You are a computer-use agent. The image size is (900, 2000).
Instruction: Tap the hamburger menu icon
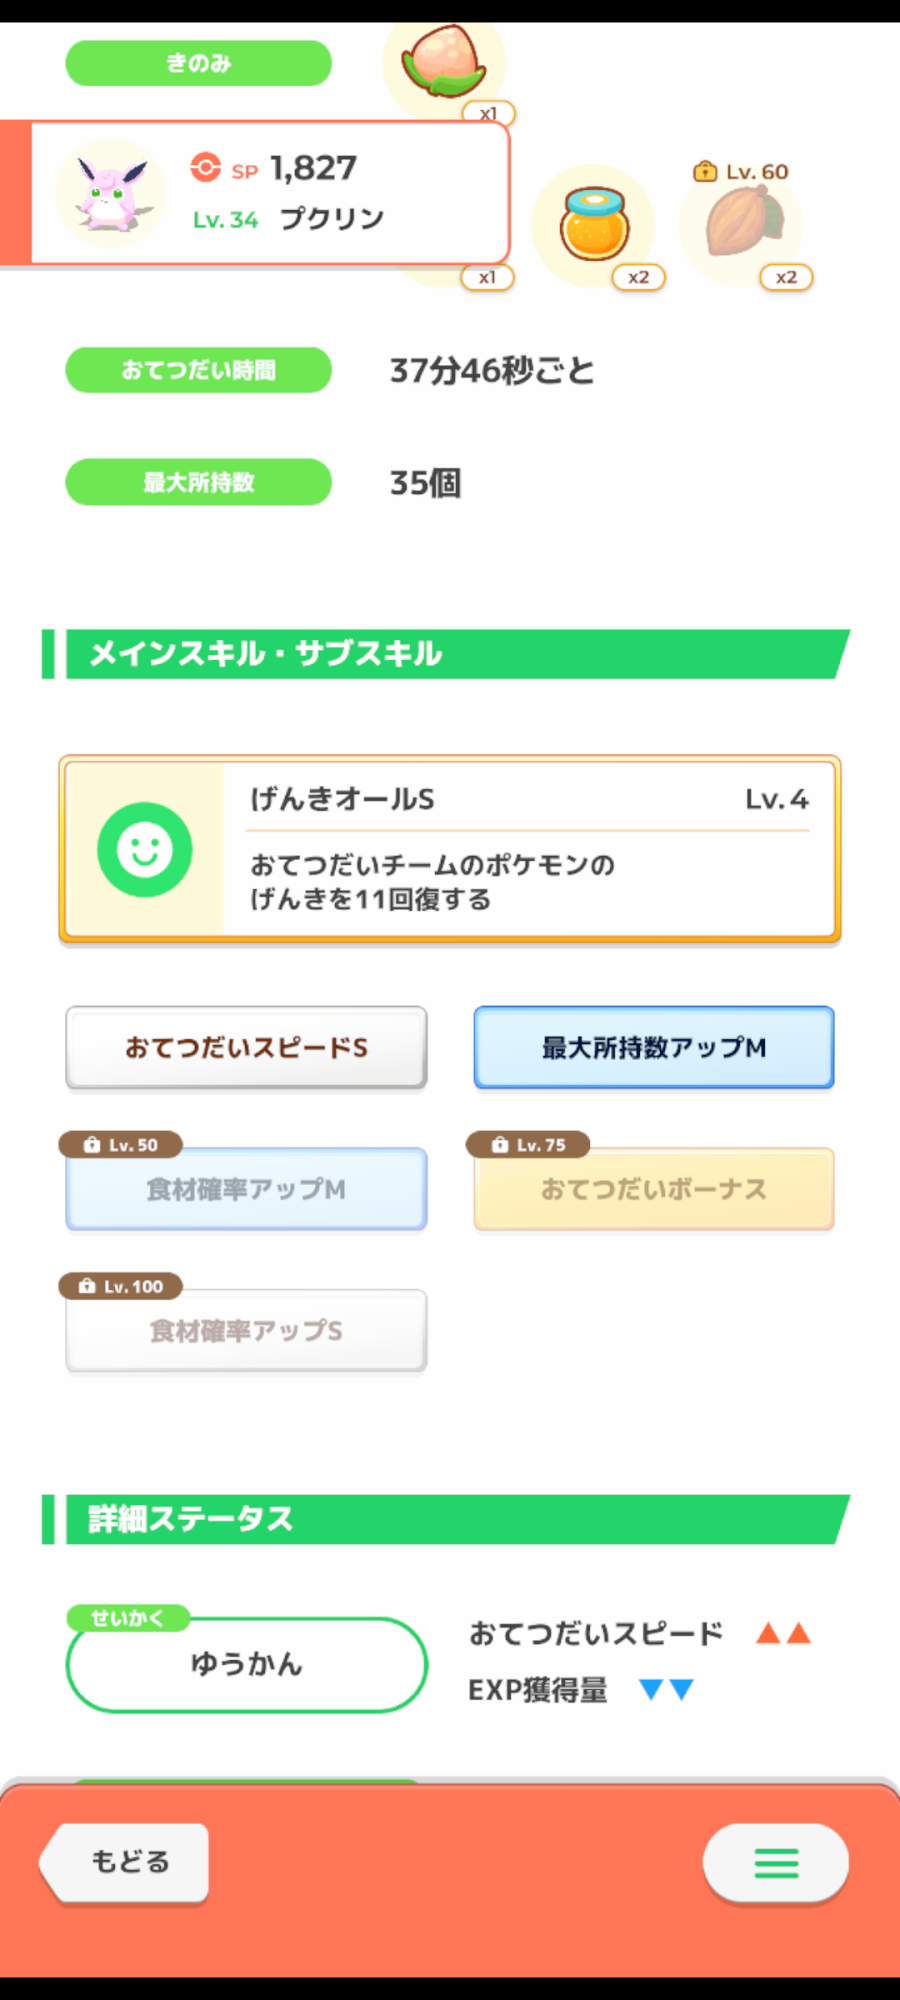point(776,1862)
